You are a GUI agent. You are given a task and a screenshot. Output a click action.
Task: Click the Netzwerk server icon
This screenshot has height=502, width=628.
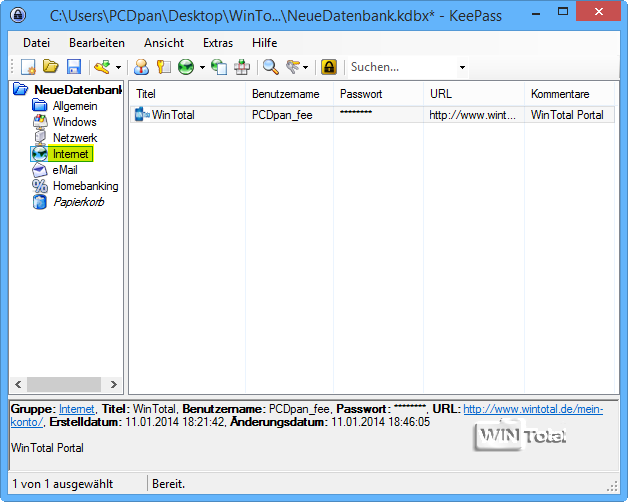coord(40,138)
